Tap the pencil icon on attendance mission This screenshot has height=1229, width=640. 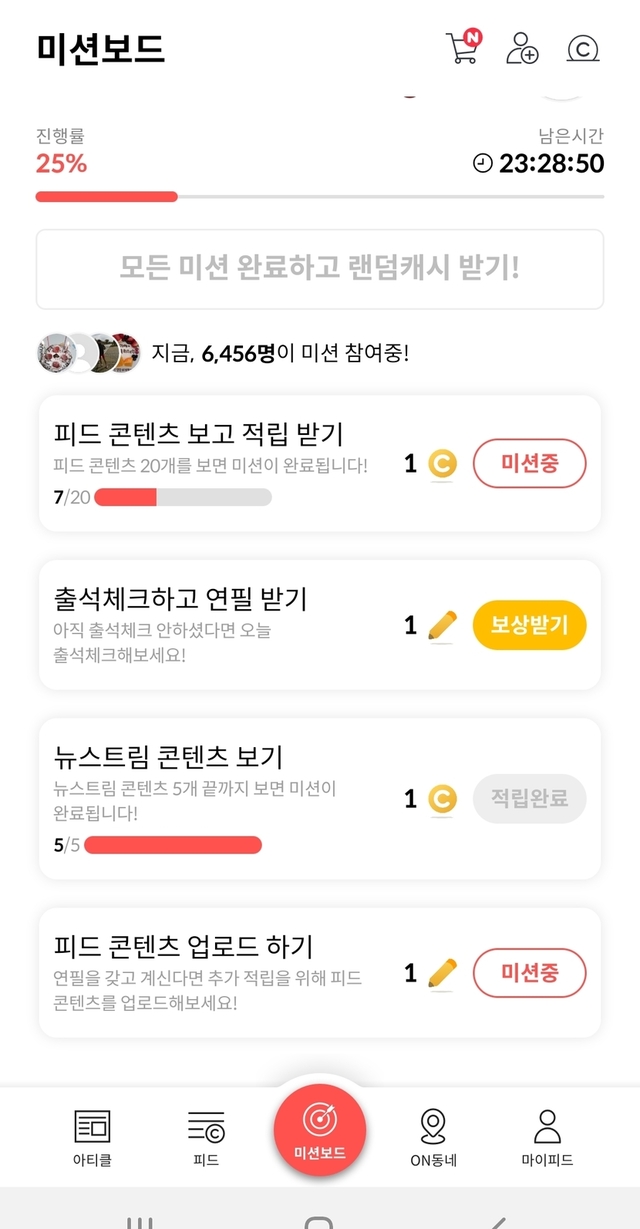[442, 625]
